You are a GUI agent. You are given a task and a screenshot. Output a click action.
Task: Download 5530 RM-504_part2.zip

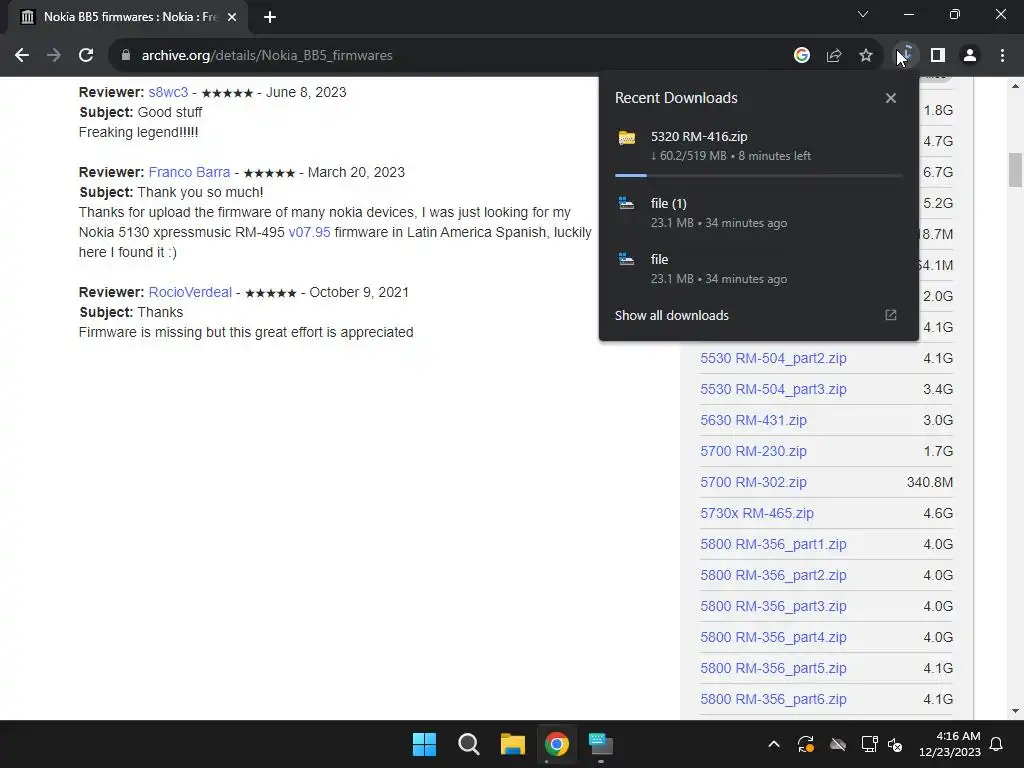pos(773,358)
